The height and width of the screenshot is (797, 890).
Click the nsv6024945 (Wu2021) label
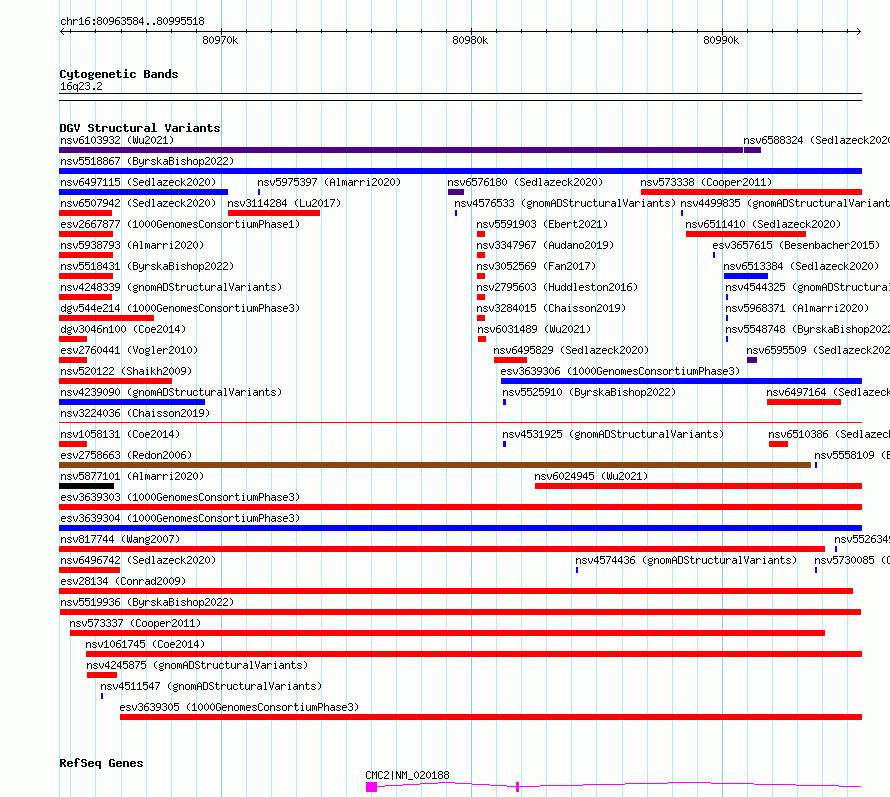(591, 476)
